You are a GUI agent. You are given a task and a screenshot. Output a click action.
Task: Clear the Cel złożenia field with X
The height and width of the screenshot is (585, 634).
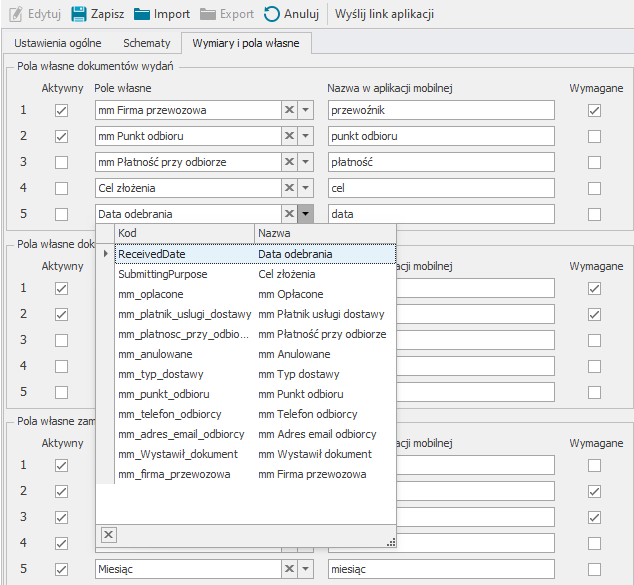[288, 188]
